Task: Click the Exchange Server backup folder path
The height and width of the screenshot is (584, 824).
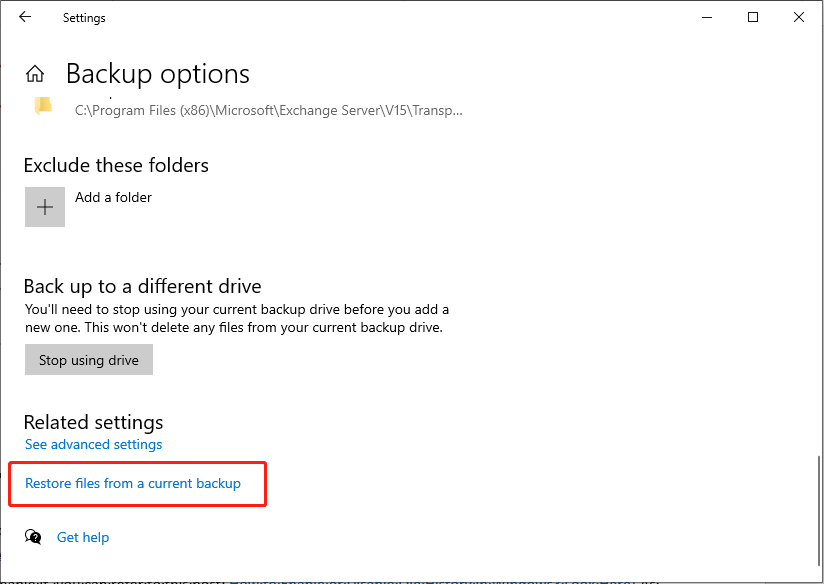Action: click(x=270, y=110)
